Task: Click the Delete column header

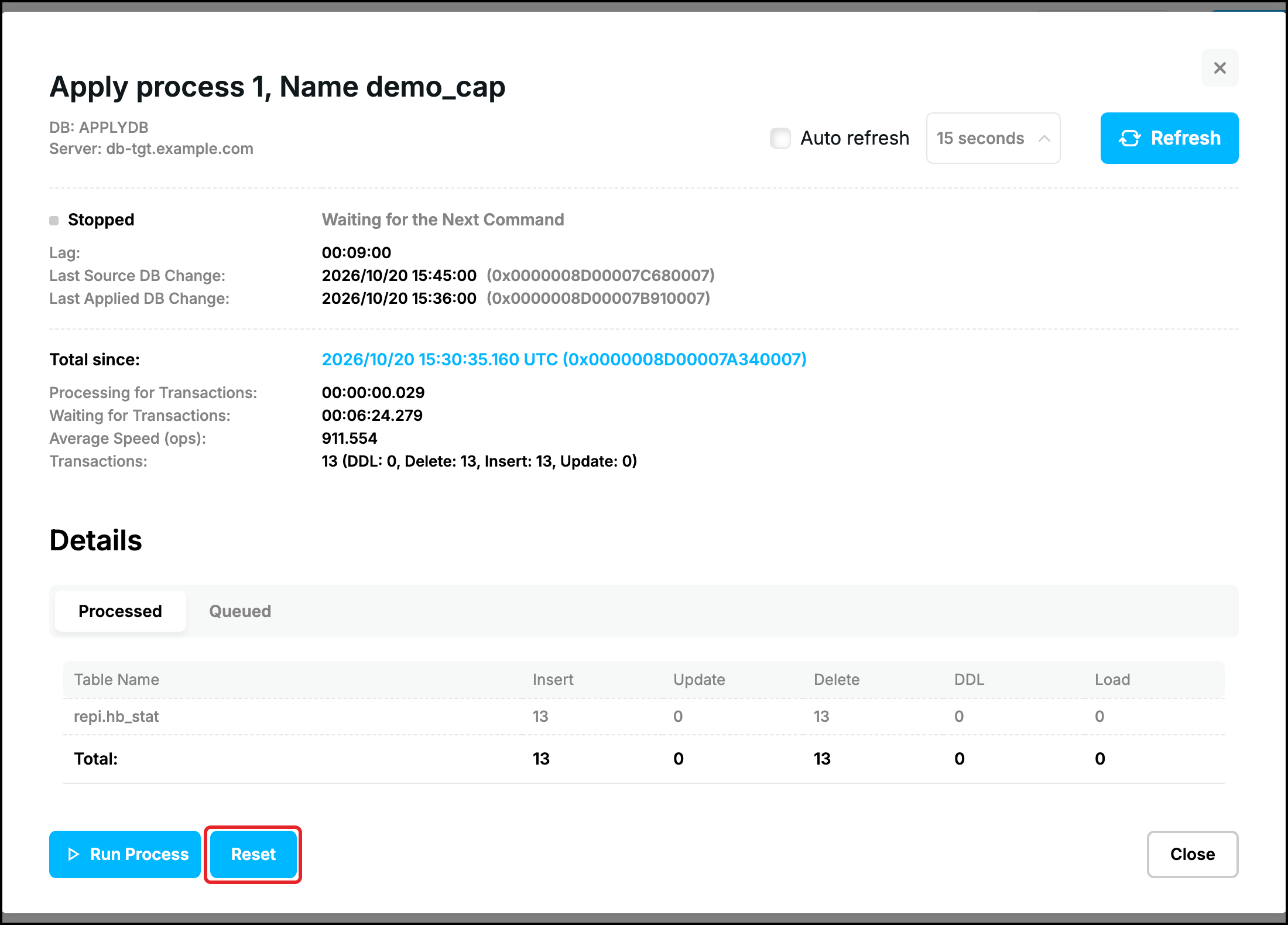Action: click(x=837, y=679)
